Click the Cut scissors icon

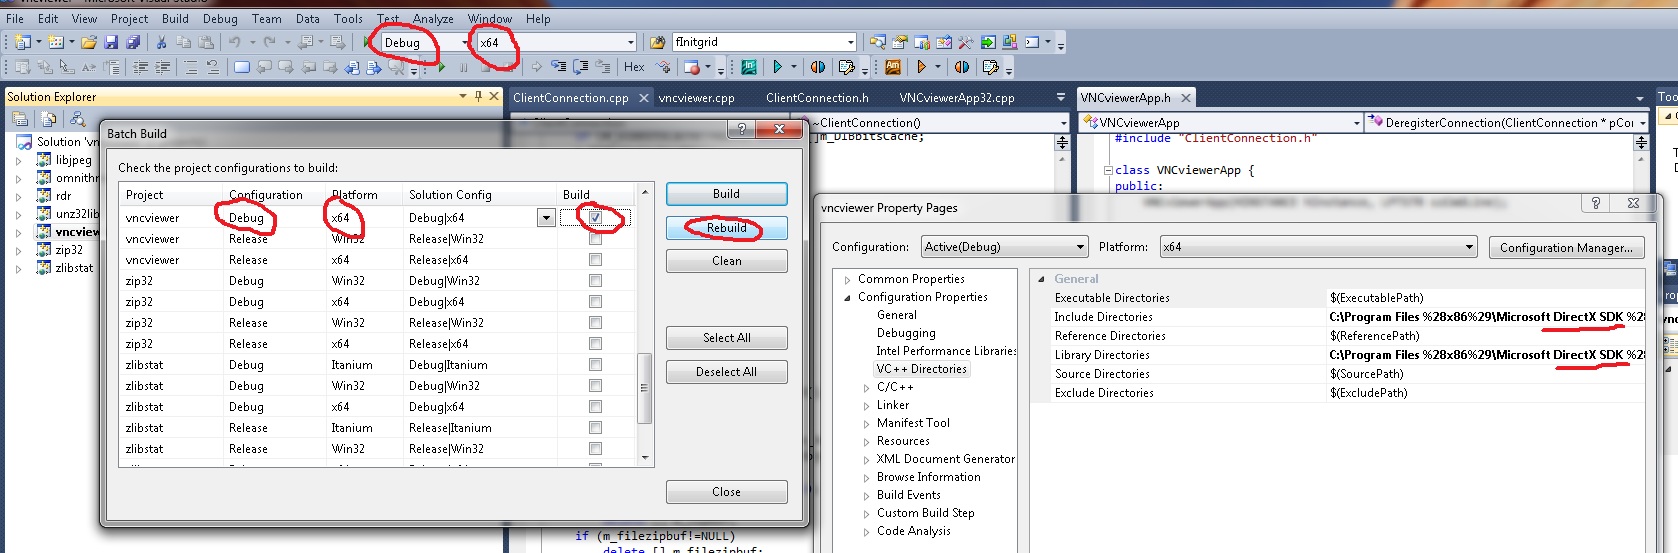(x=161, y=42)
